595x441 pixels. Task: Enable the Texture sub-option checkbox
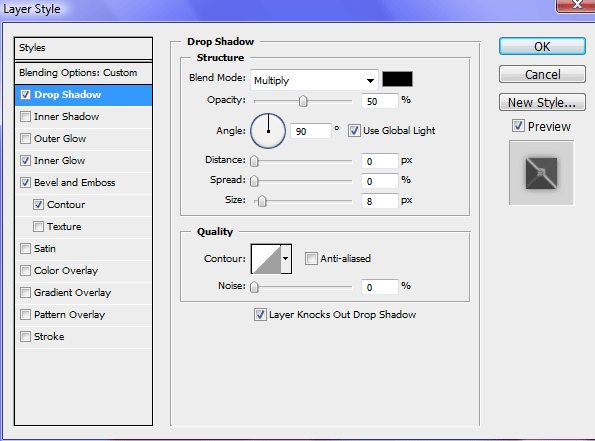click(38, 227)
